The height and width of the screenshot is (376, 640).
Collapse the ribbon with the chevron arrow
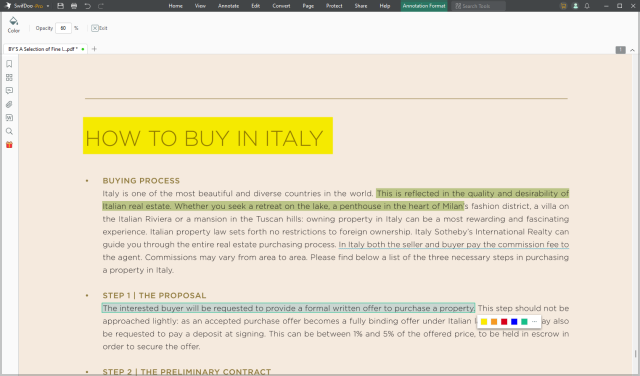coord(632,50)
